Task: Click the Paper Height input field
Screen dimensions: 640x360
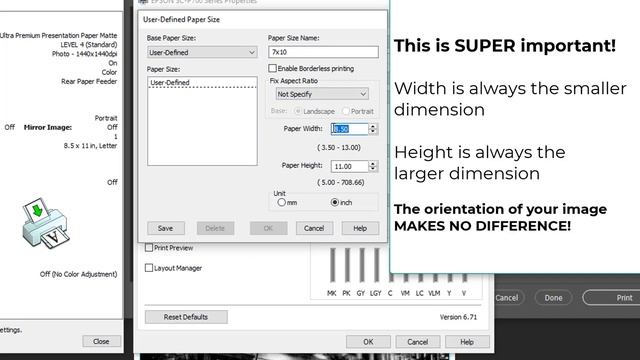Action: click(x=349, y=166)
